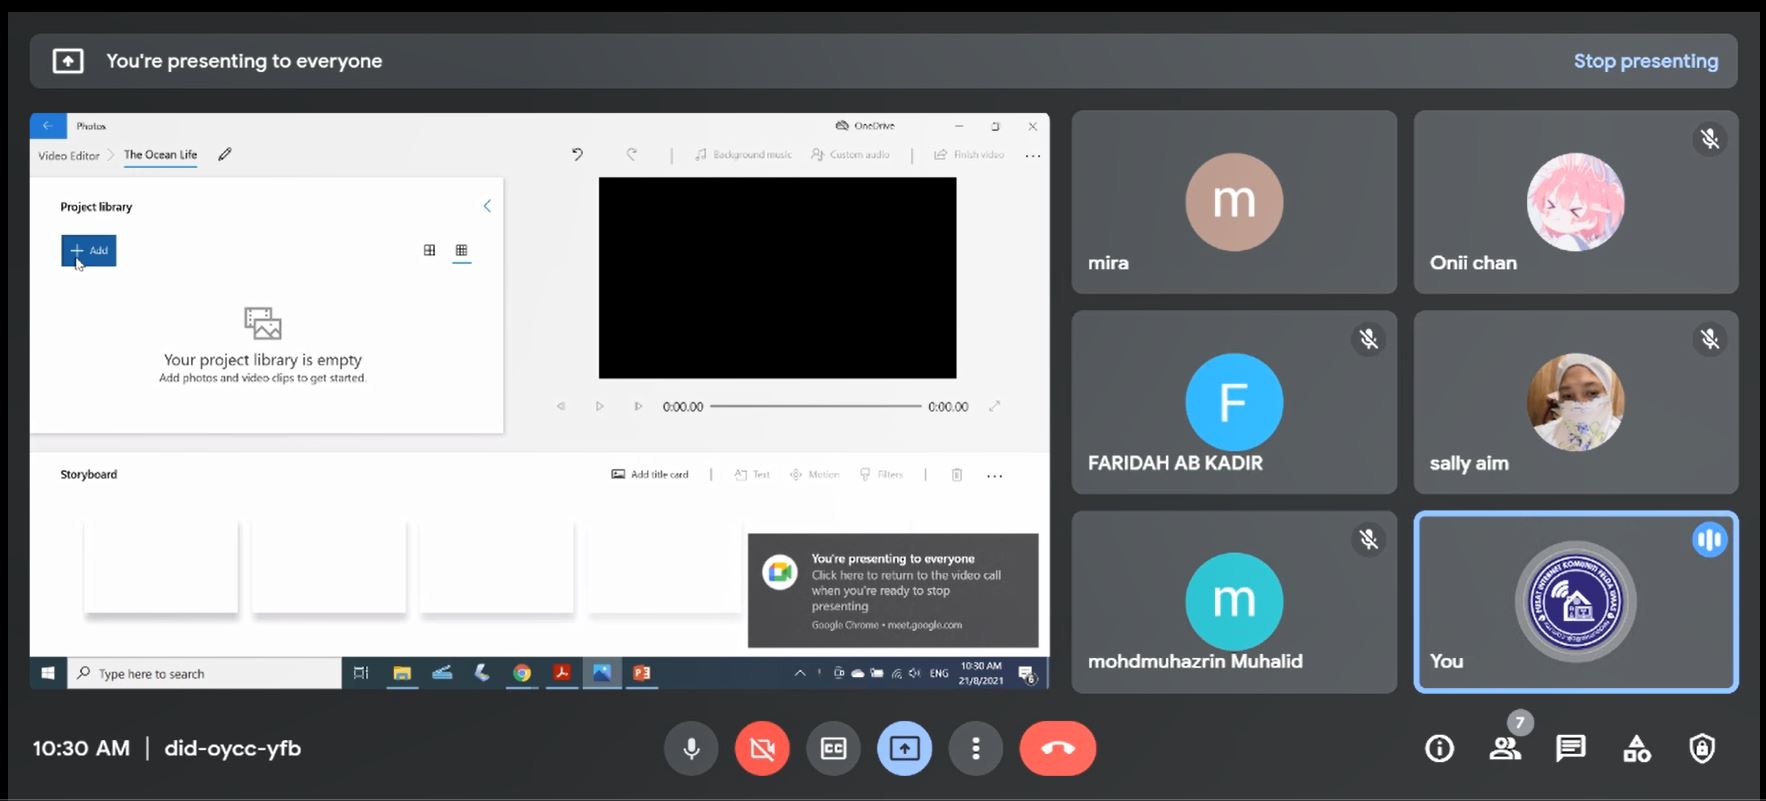Click Add title card in Storyboard
Viewport: 1766px width, 801px height.
[x=650, y=475]
